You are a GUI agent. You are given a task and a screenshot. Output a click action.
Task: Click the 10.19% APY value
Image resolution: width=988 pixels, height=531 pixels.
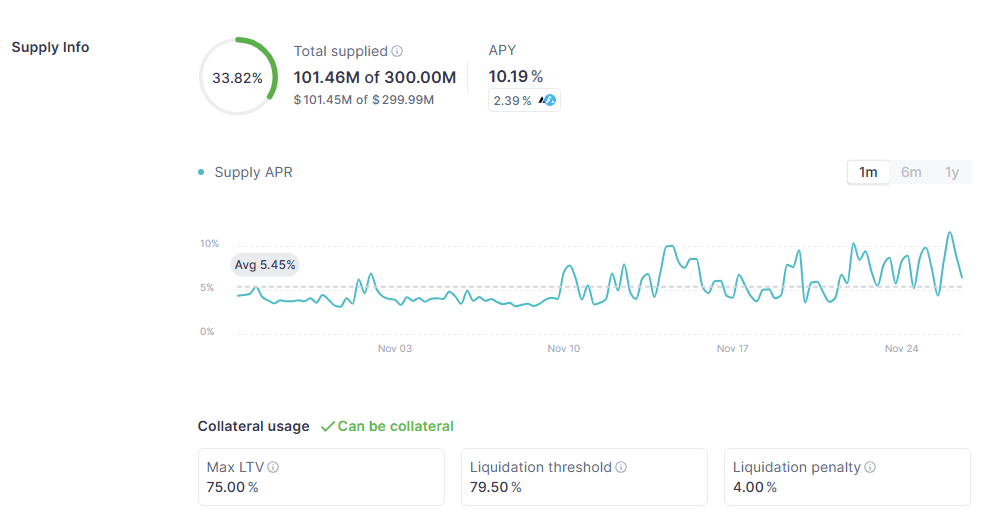[515, 76]
